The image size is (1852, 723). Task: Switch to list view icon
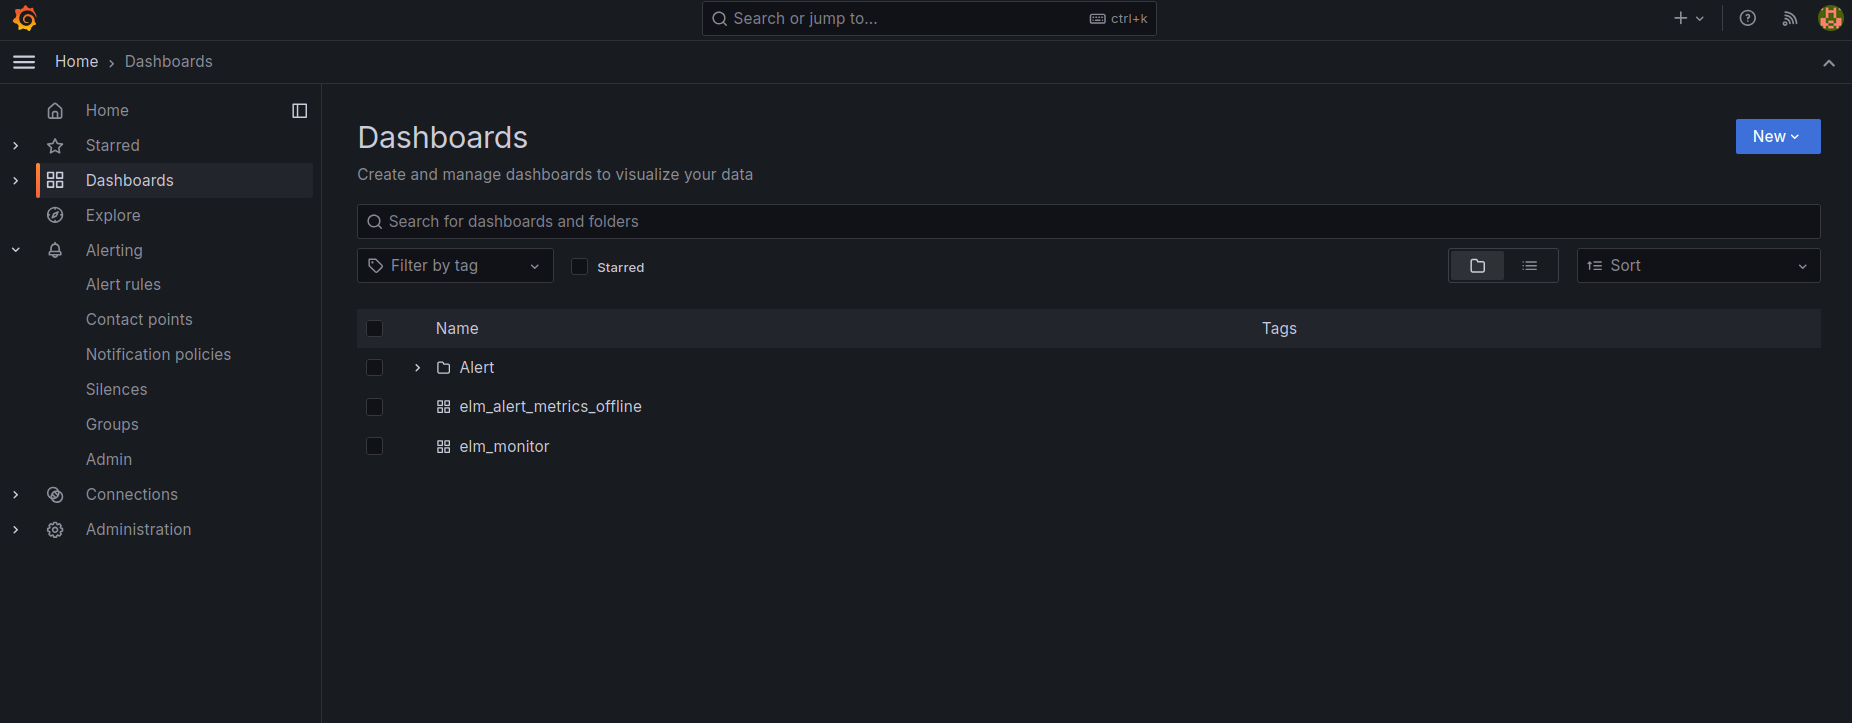[1530, 266]
